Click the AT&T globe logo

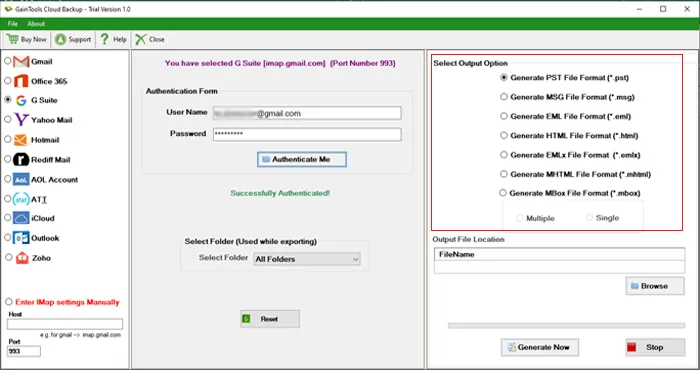pyautogui.click(x=21, y=199)
